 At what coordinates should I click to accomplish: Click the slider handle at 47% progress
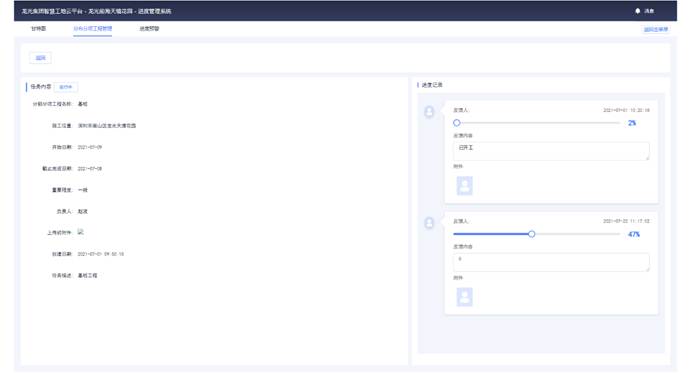tap(531, 234)
